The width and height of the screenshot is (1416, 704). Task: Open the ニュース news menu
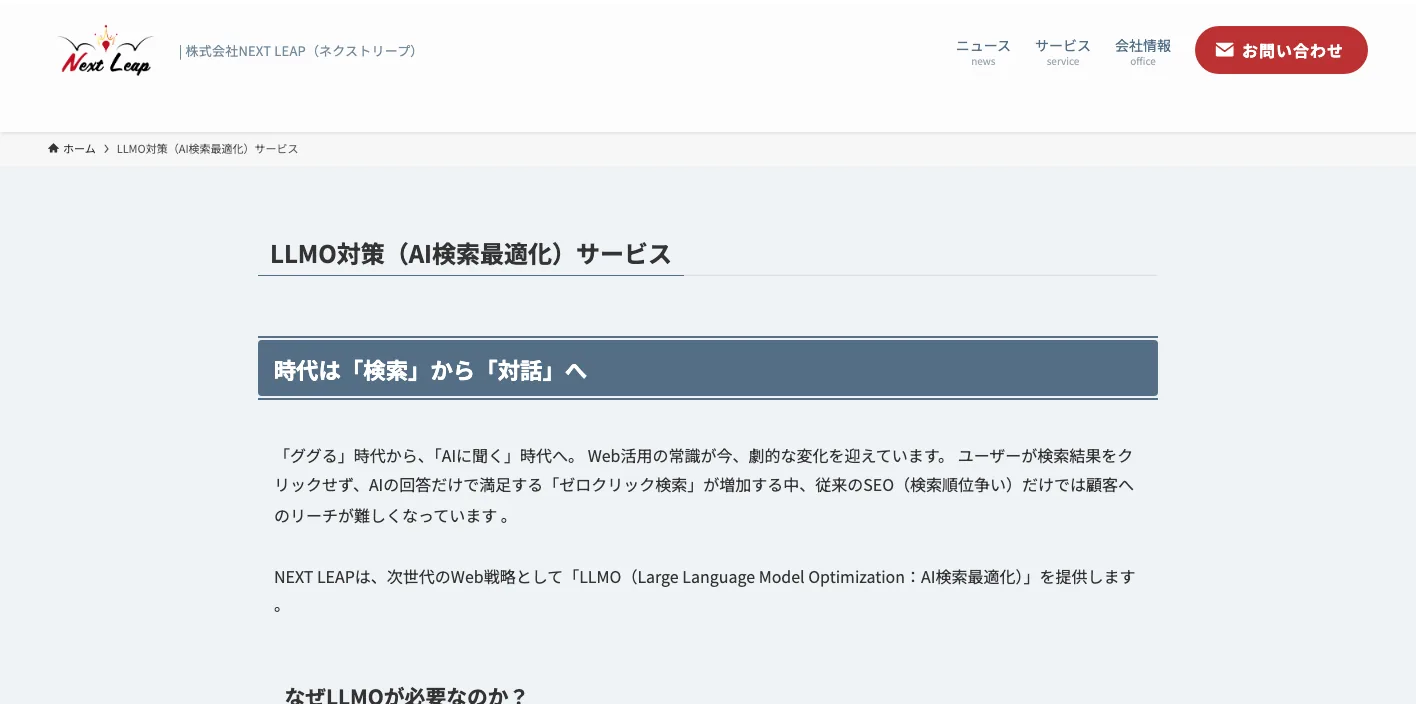click(983, 51)
